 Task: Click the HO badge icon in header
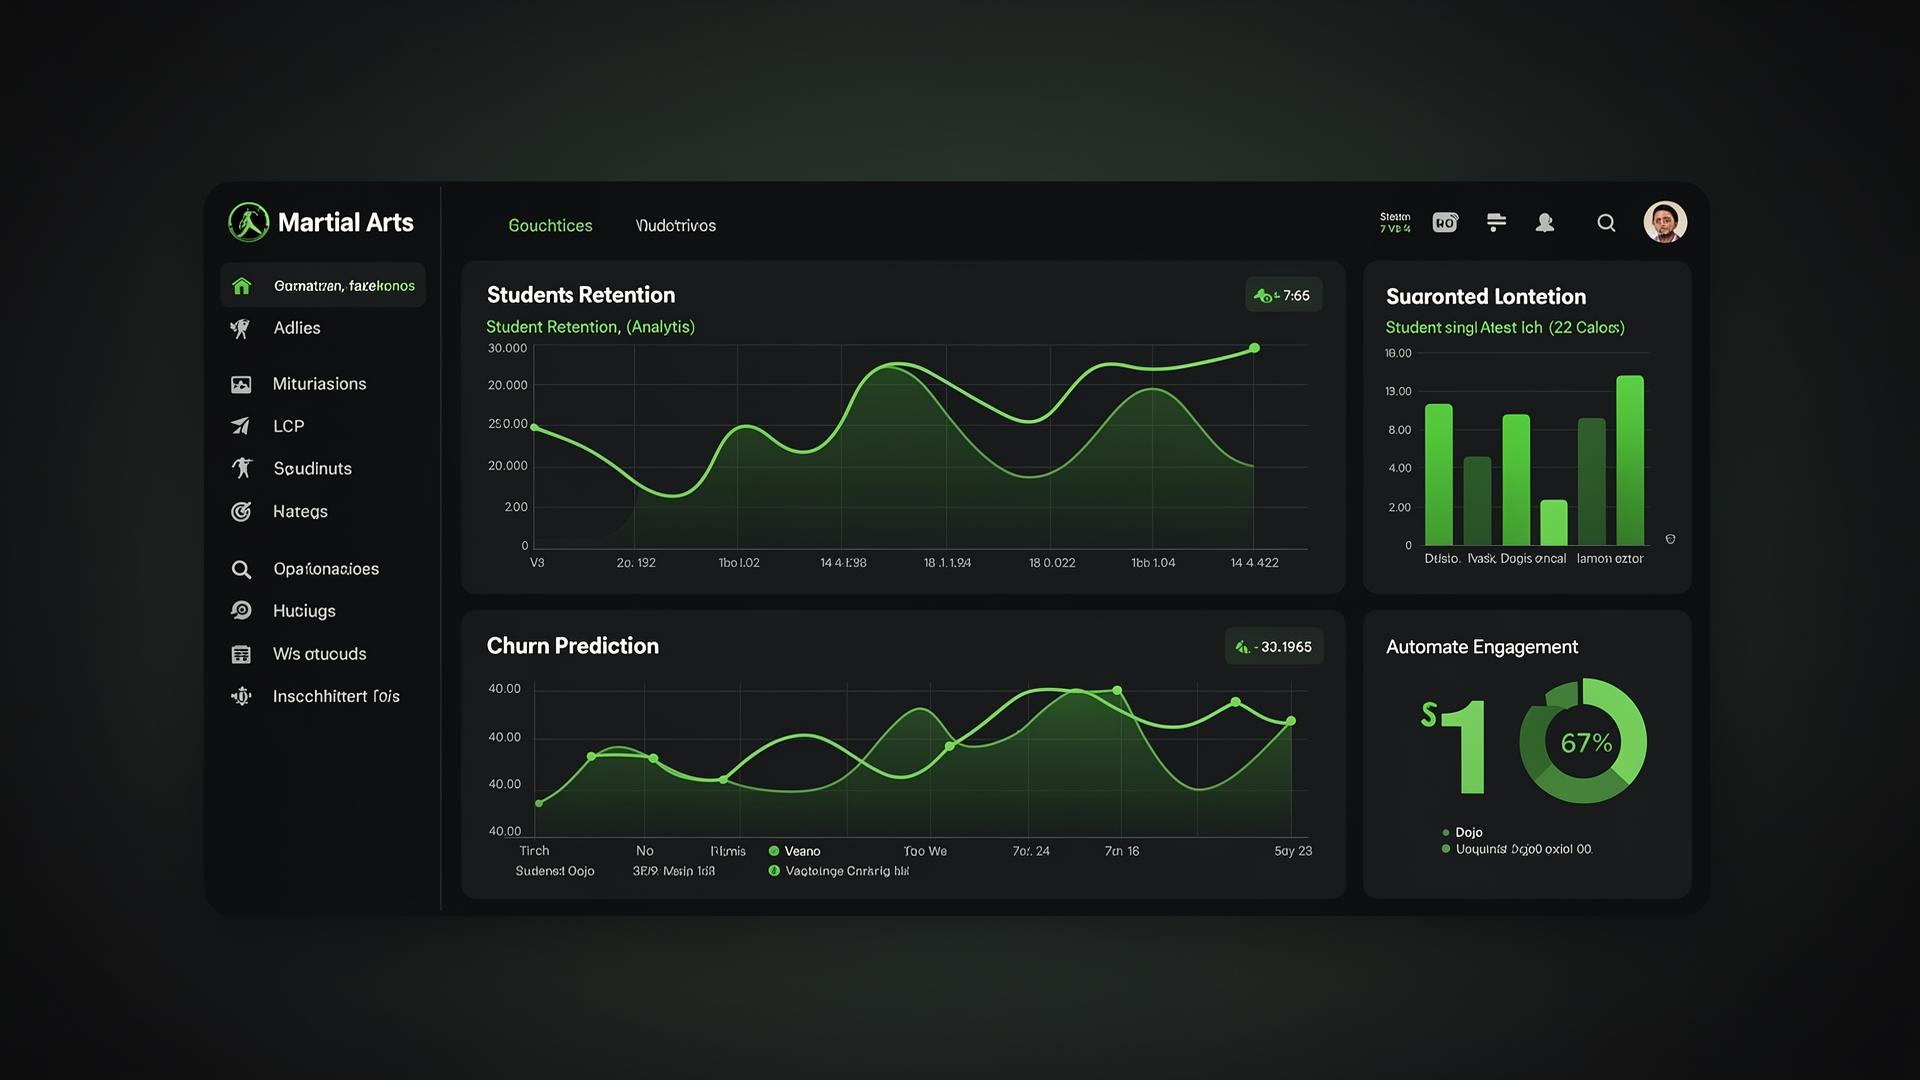[1445, 223]
